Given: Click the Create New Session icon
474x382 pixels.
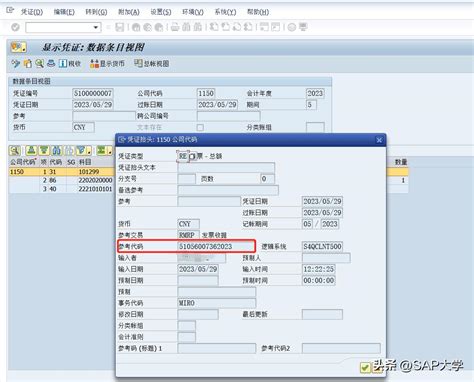Looking at the screenshot, I should click(x=264, y=27).
